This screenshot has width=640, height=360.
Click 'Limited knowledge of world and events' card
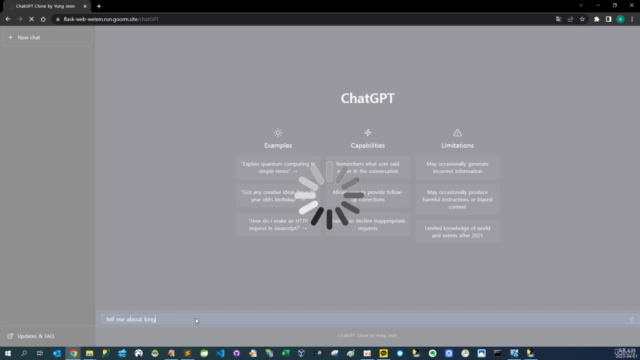(x=457, y=231)
